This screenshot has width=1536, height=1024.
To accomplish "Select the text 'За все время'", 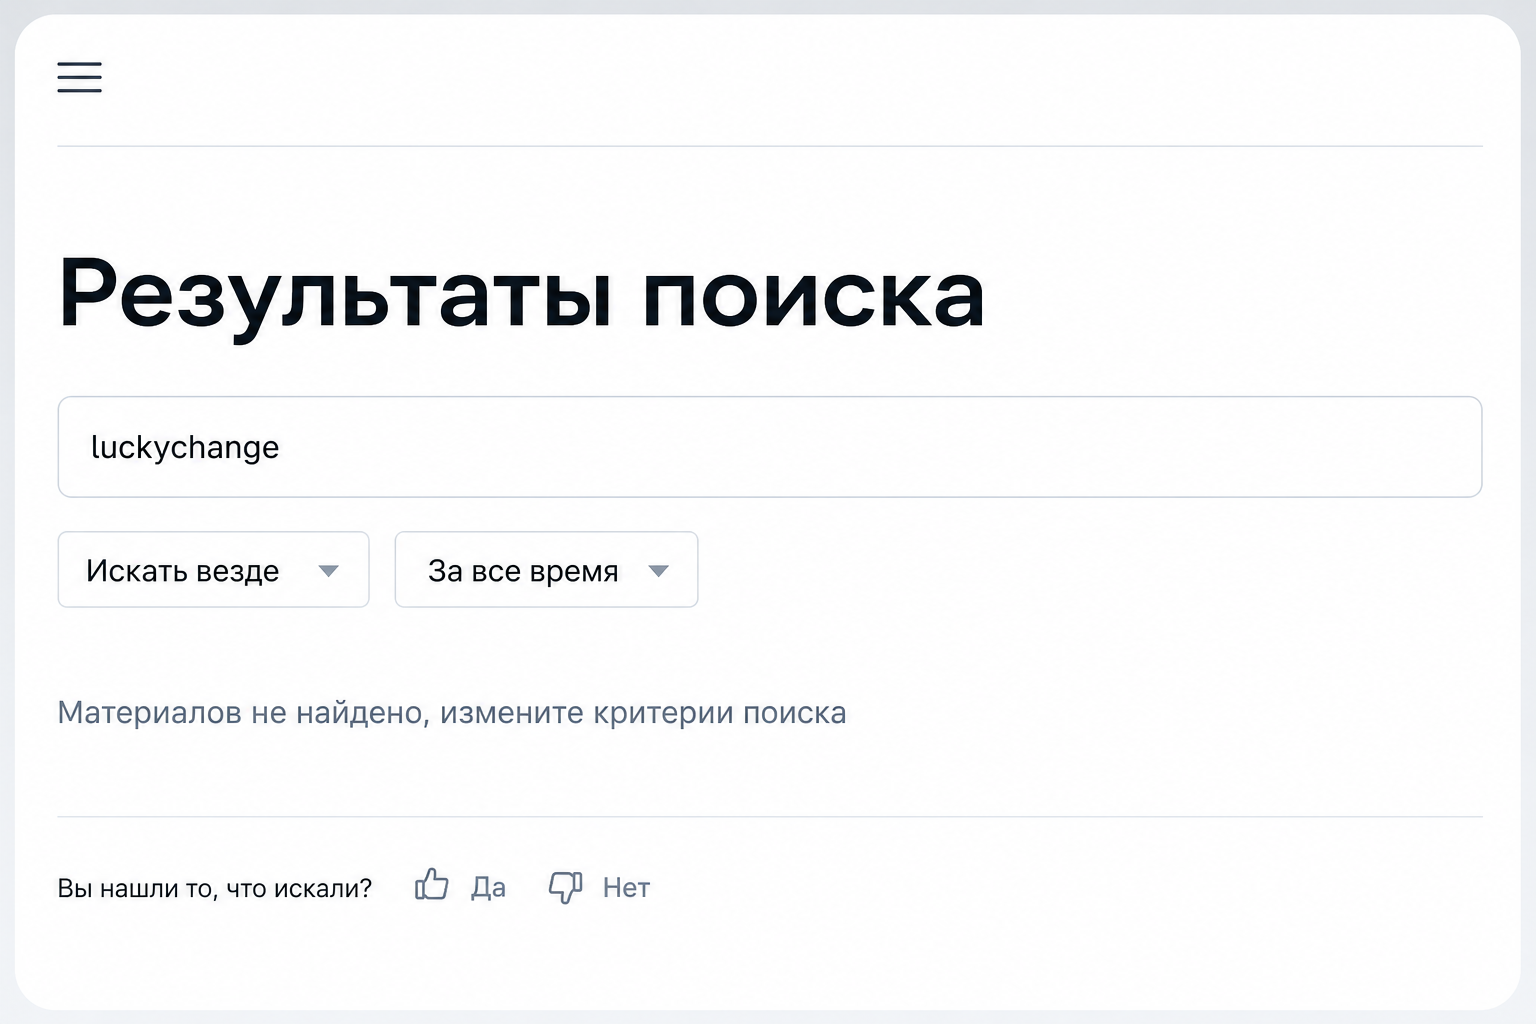I will [523, 571].
